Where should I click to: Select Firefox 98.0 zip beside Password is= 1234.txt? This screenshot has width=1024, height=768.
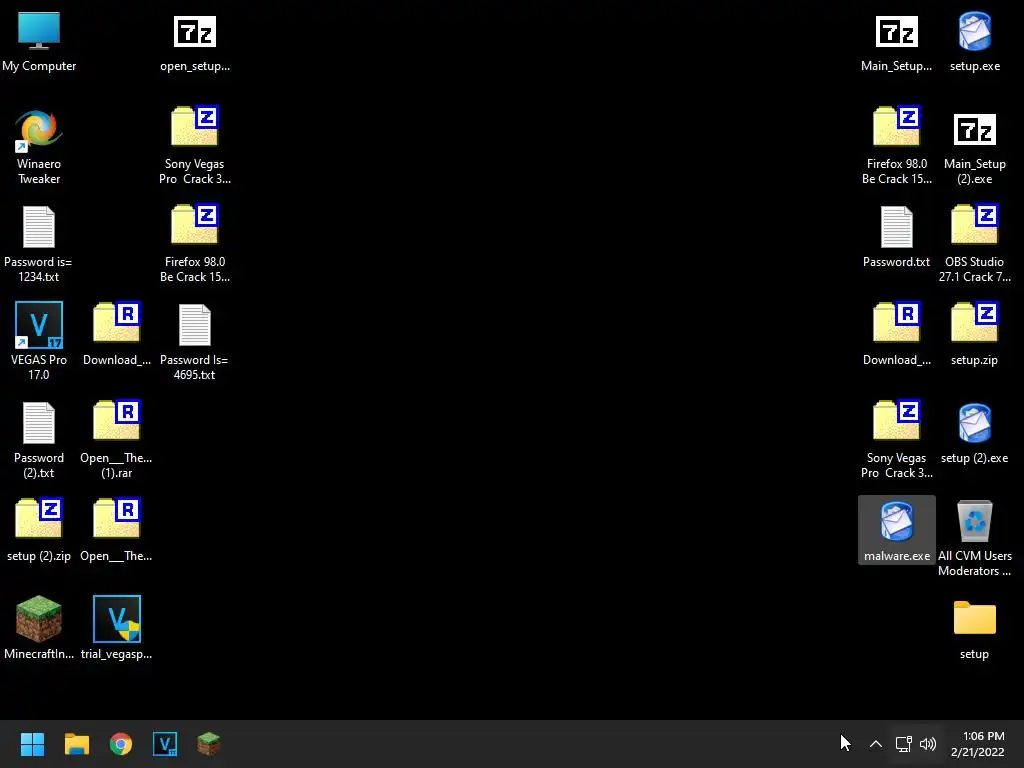[x=195, y=245]
